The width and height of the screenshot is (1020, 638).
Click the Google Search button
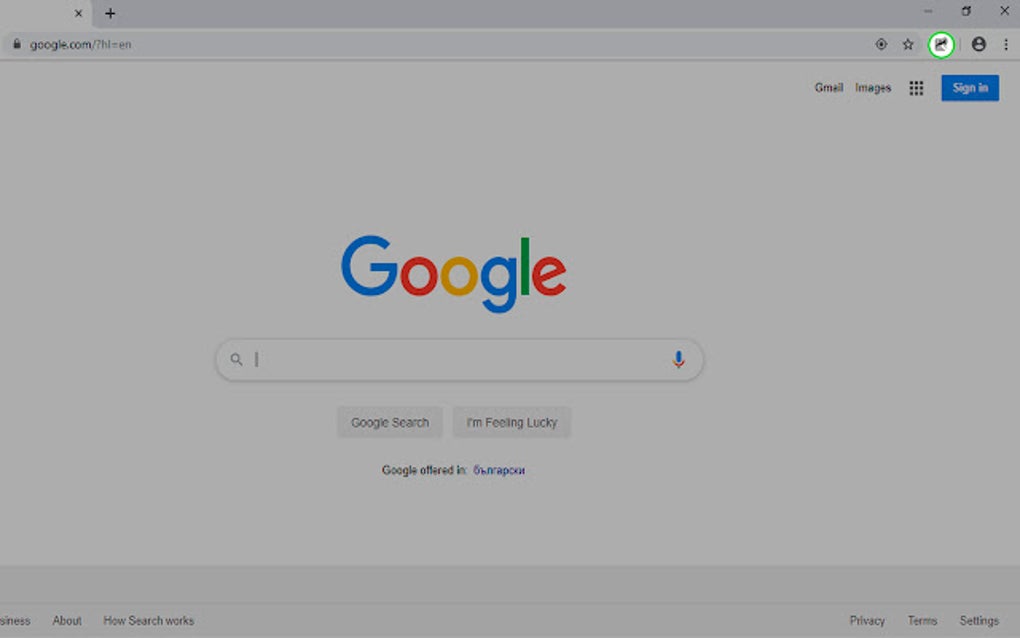pyautogui.click(x=389, y=422)
